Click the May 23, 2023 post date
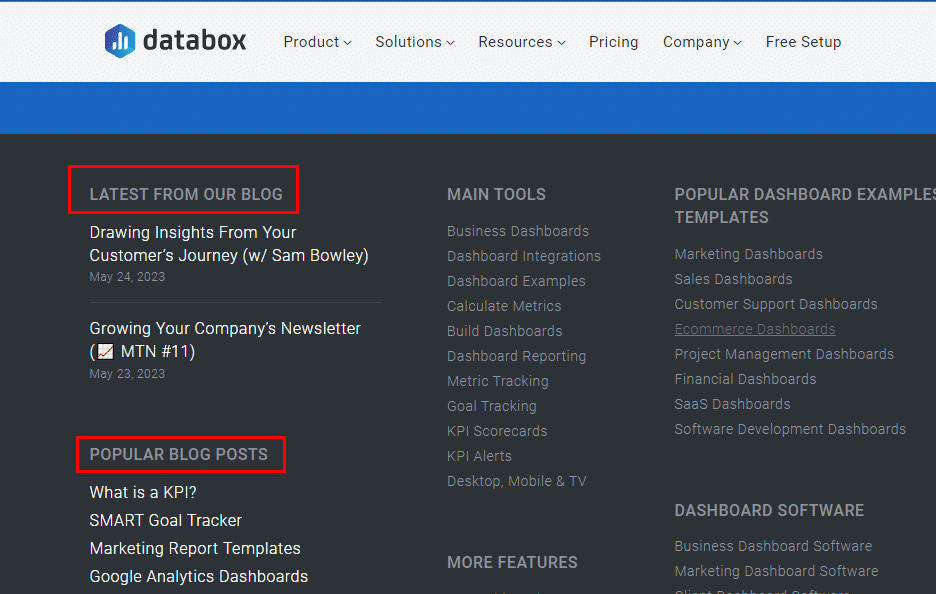Viewport: 936px width, 594px height. [127, 374]
